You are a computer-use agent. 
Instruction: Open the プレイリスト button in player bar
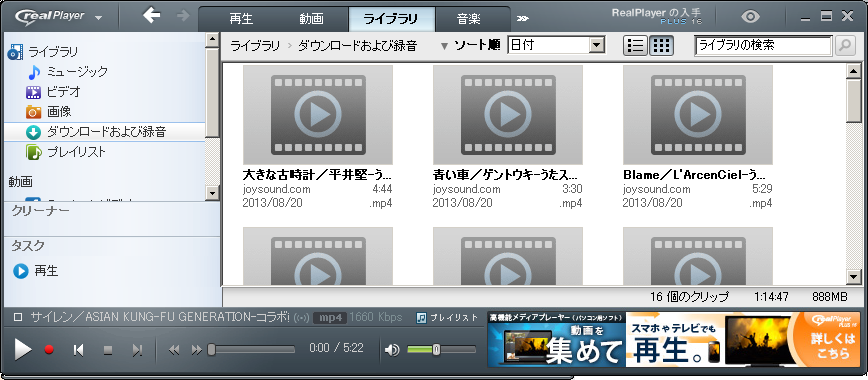(447, 317)
